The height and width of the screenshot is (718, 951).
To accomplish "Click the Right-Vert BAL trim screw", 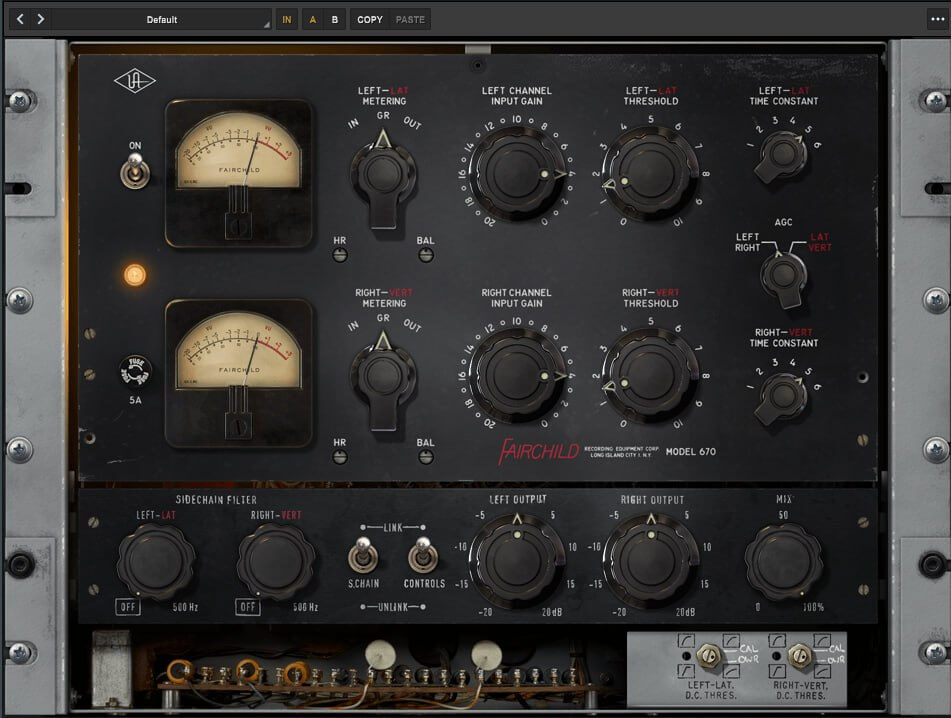I will pyautogui.click(x=426, y=457).
